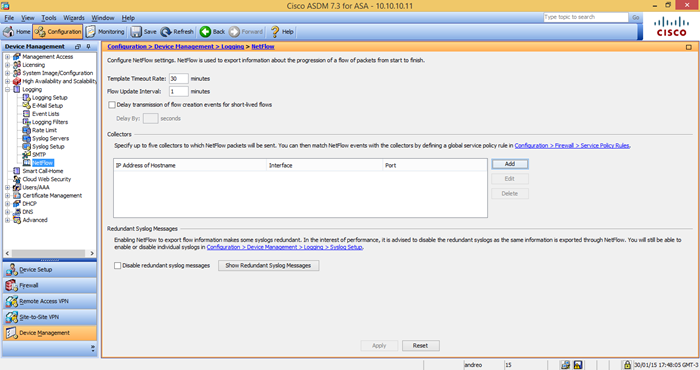This screenshot has width=700, height=370.
Task: Open Smart Call-Home item
Action: (x=43, y=171)
